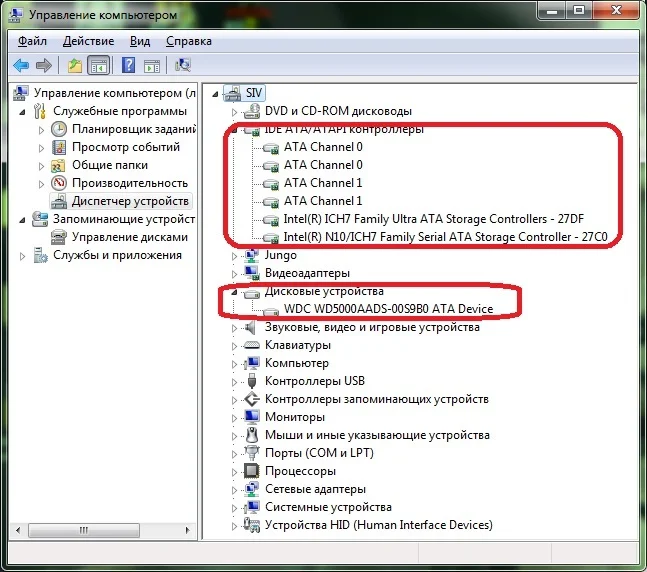
Task: Click the Службы и приложения icon
Action: click(40, 255)
